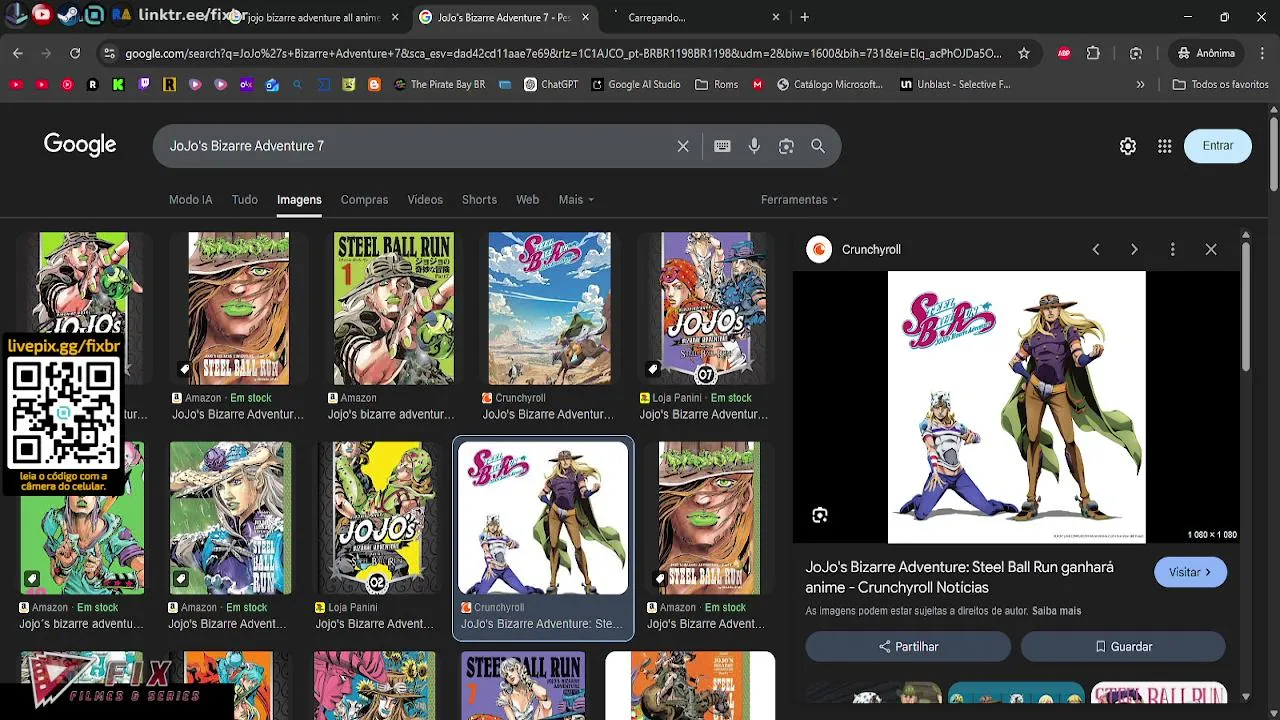Image resolution: width=1280 pixels, height=720 pixels.
Task: Start voice search with the microphone
Action: click(x=754, y=146)
